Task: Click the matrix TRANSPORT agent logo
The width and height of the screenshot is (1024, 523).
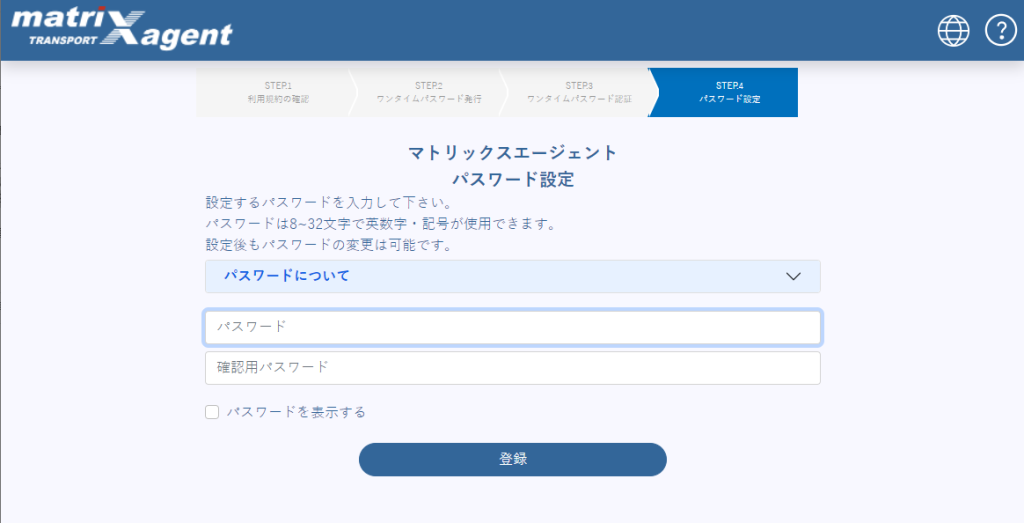Action: pos(121,29)
